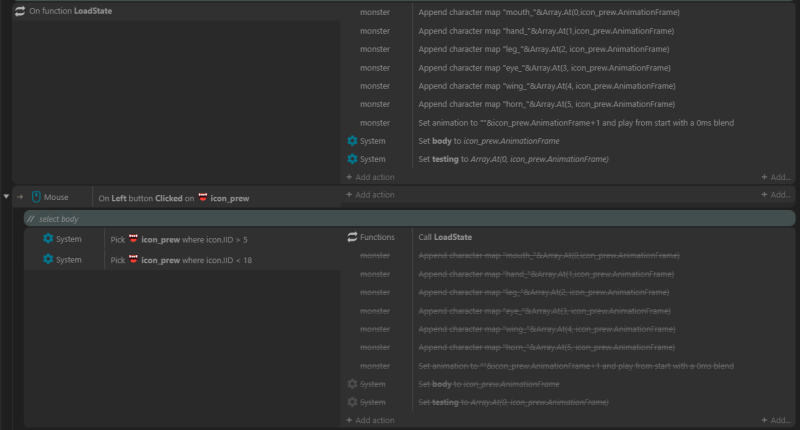Click icon_prew sprite icon in IID > 5 row
The height and width of the screenshot is (430, 800).
133,239
